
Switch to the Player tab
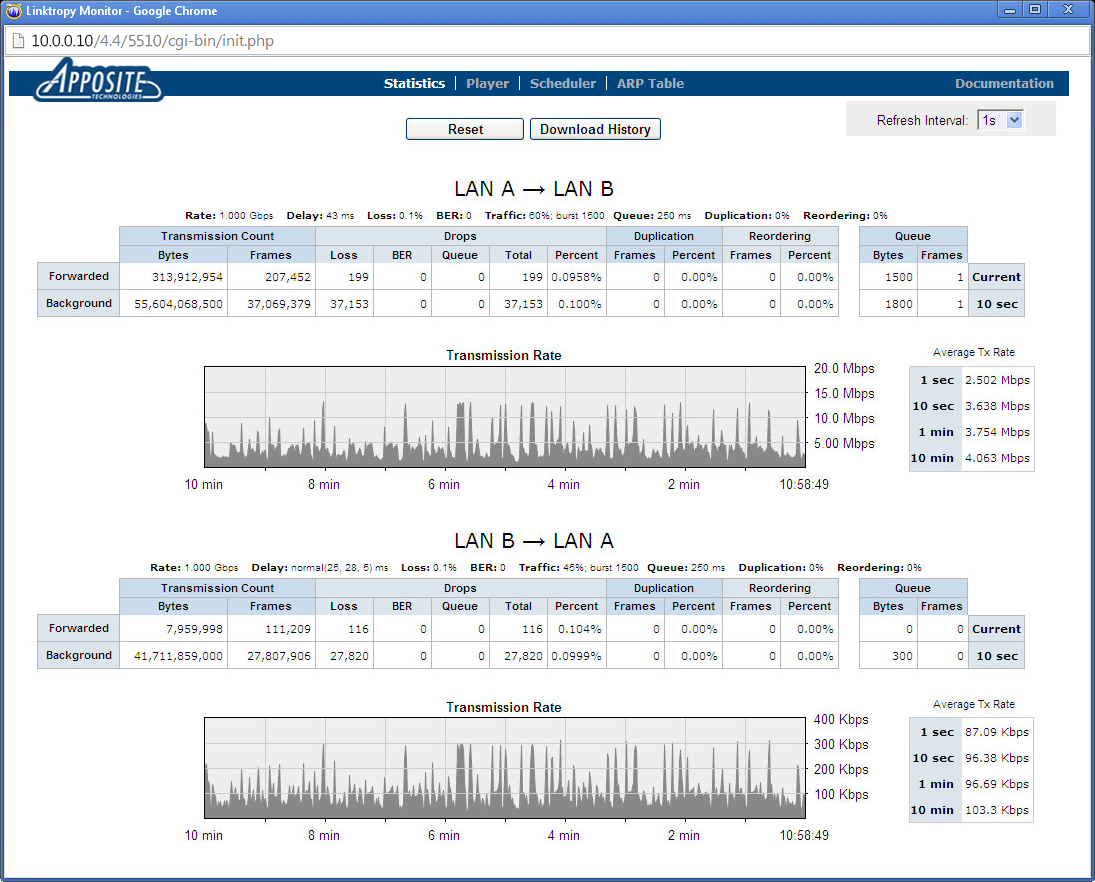click(x=487, y=84)
